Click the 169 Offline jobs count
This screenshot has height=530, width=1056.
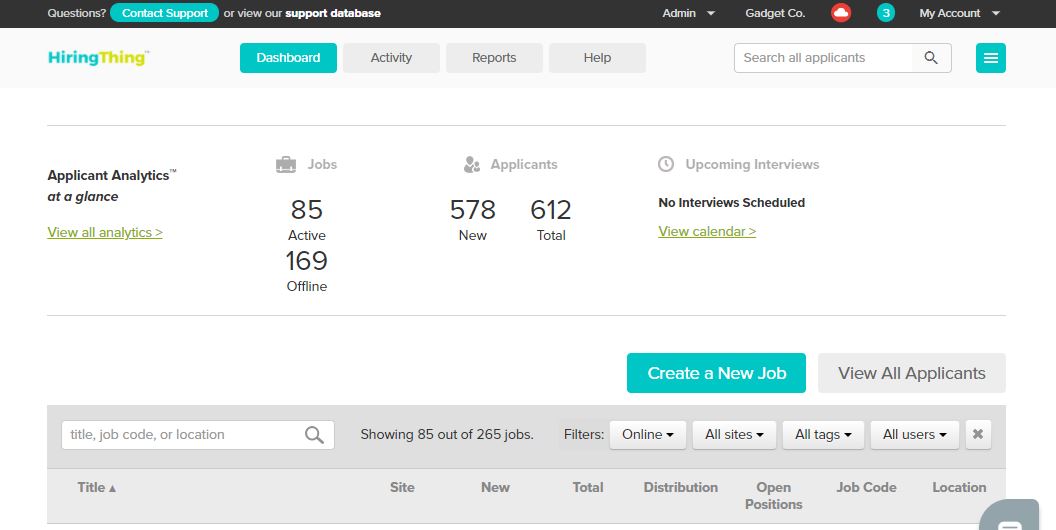pyautogui.click(x=306, y=261)
